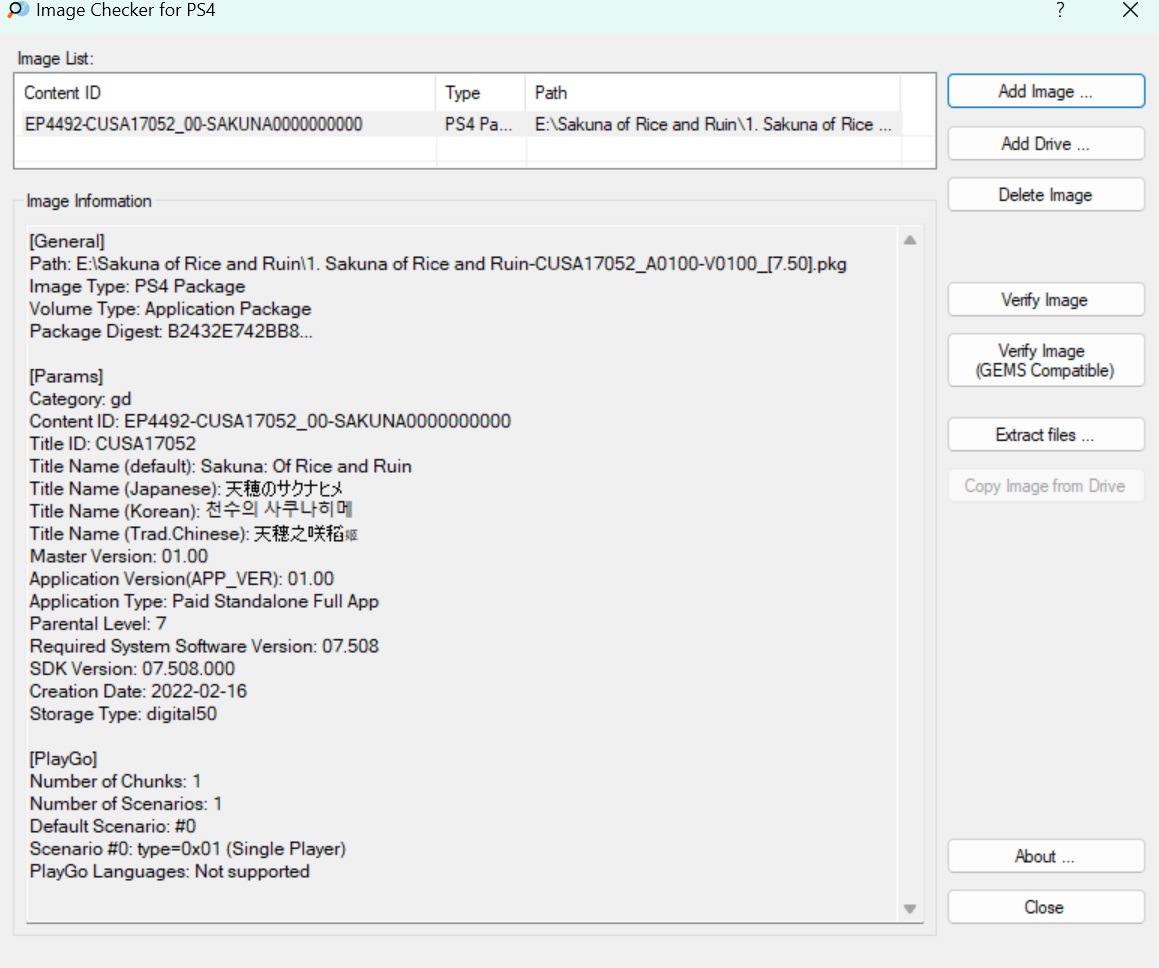
Task: Click Application Version(APP_VER) line
Action: pyautogui.click(x=182, y=579)
